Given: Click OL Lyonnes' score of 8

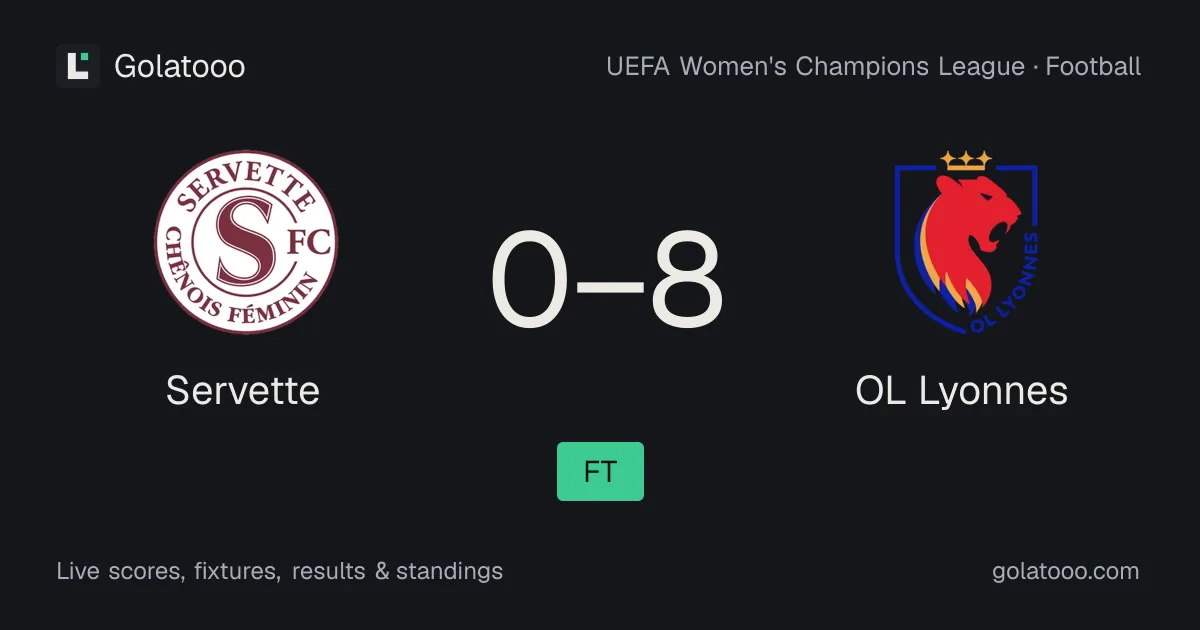Looking at the screenshot, I should [686, 281].
